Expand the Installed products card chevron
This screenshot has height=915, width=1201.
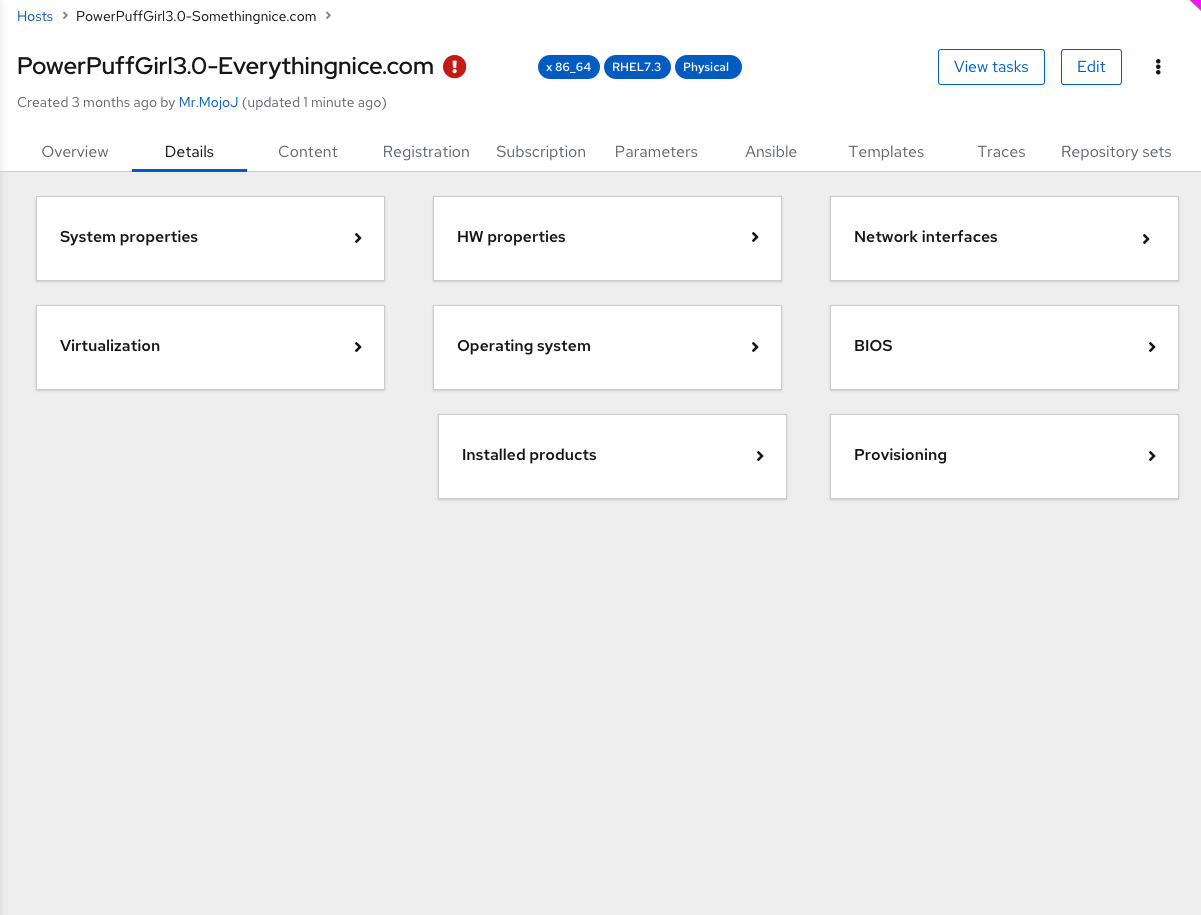coord(760,456)
